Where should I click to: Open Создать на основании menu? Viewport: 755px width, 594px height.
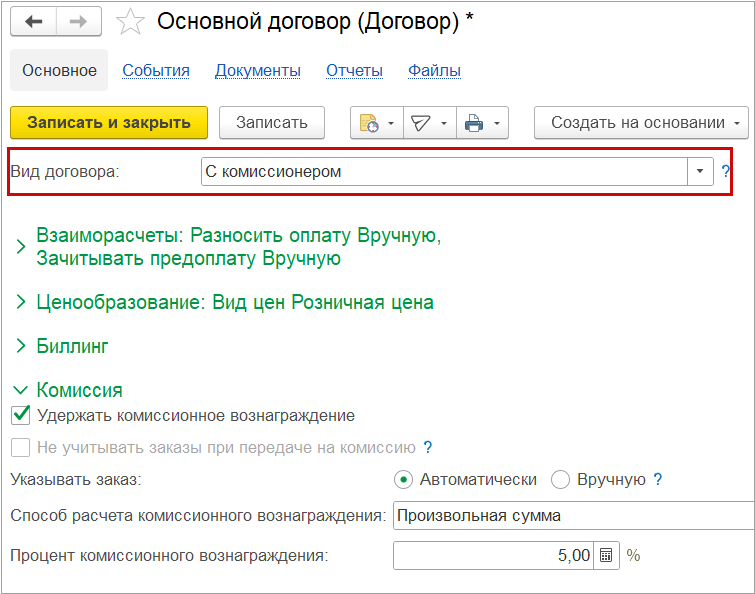coord(641,123)
